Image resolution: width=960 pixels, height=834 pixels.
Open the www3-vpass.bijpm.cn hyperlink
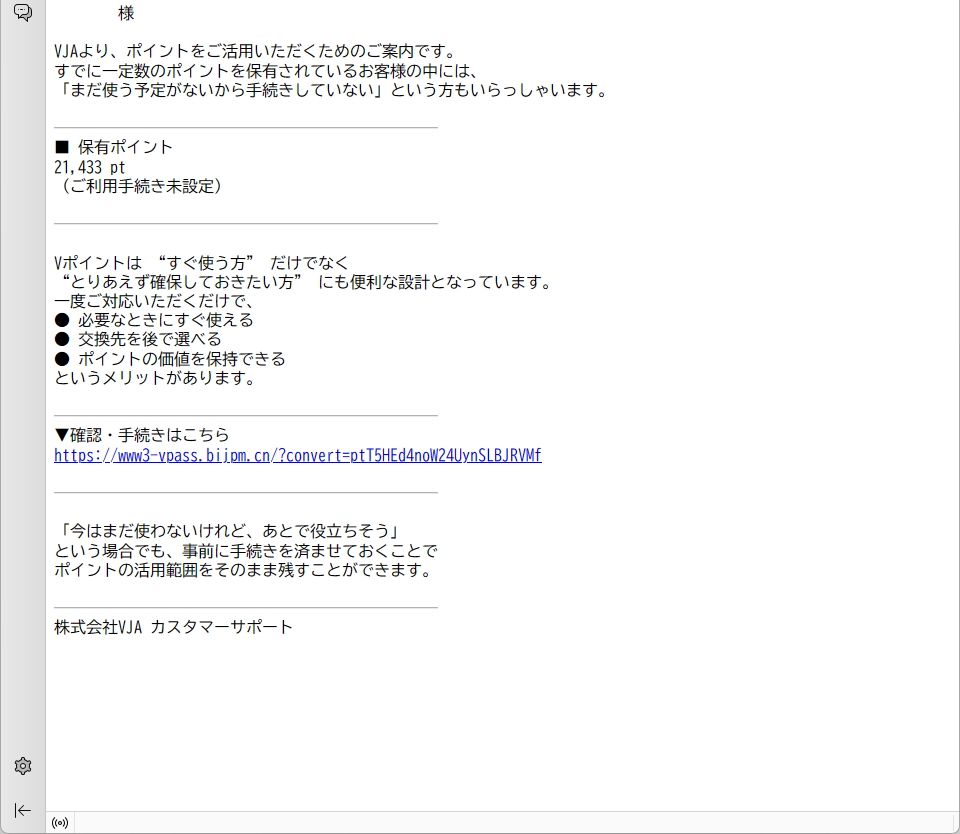point(297,456)
